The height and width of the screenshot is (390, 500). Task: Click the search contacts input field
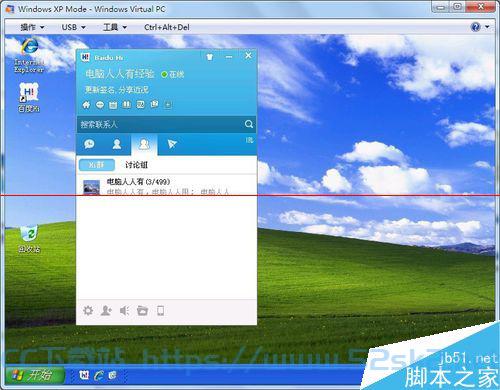click(160, 124)
